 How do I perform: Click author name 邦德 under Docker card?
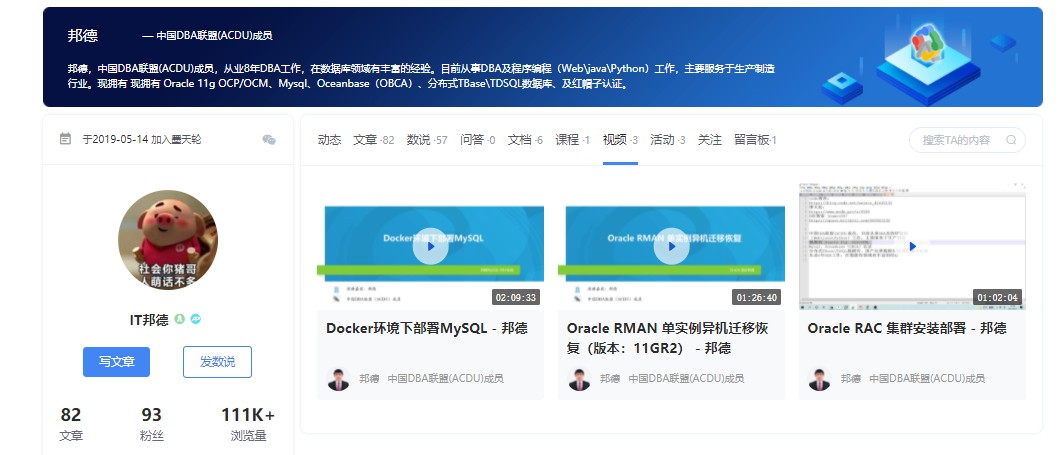369,379
